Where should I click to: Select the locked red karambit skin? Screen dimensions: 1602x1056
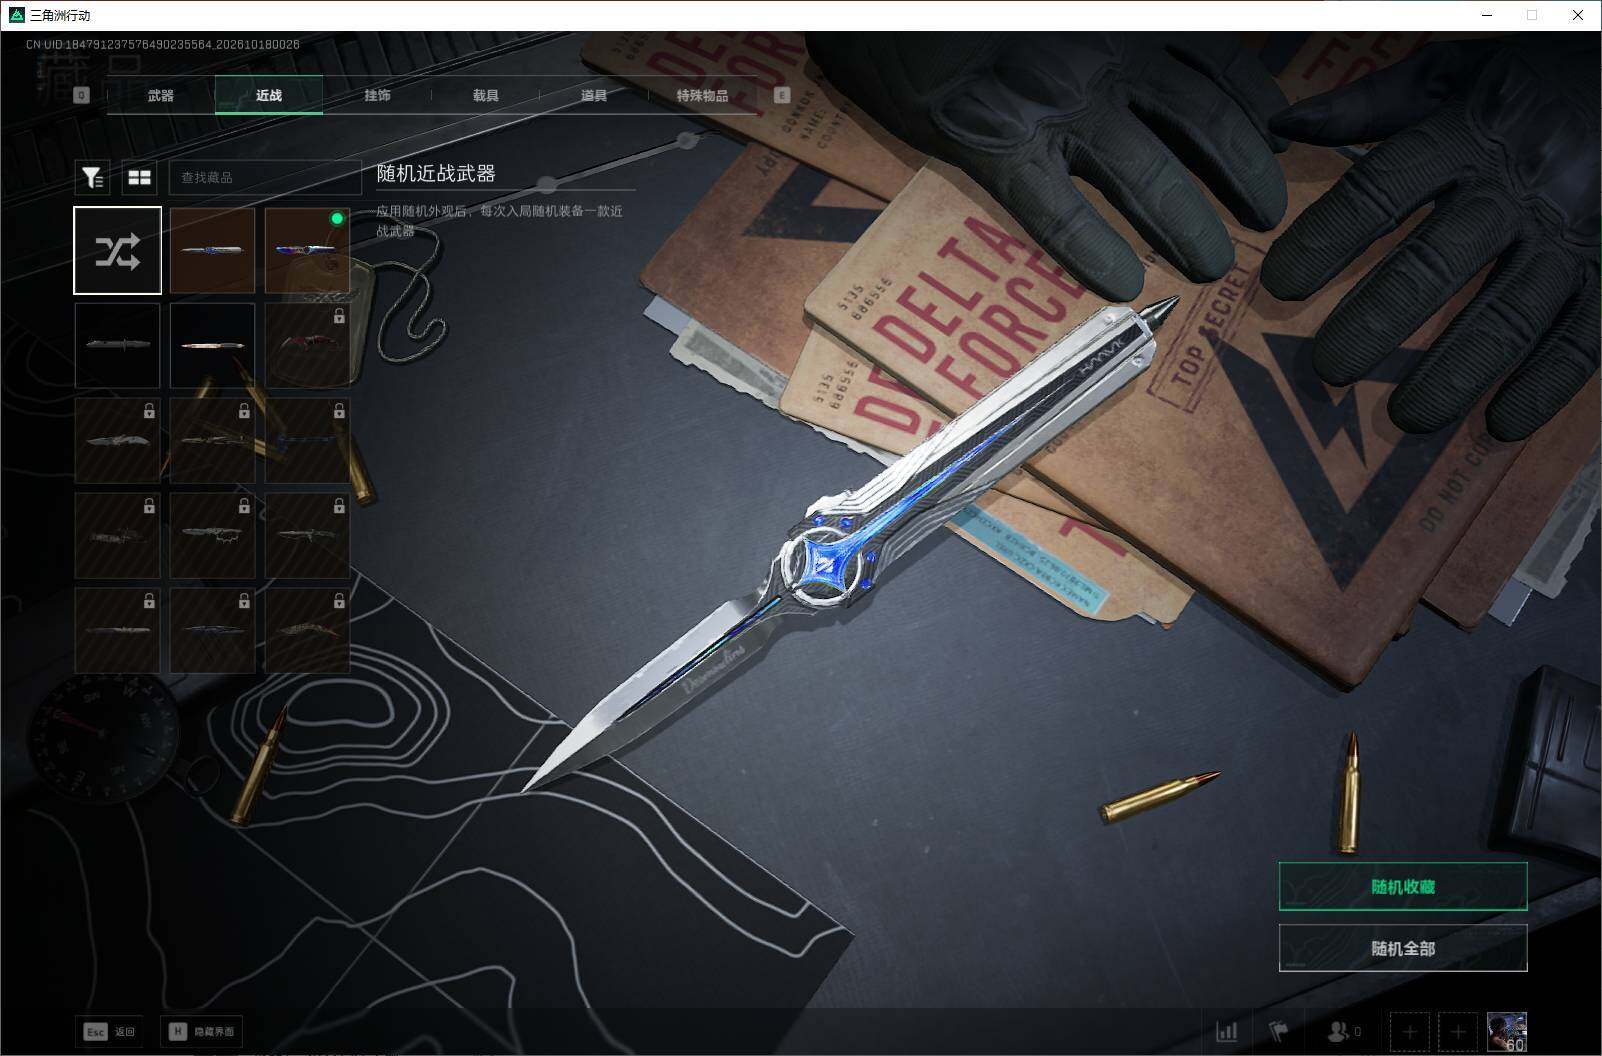307,345
